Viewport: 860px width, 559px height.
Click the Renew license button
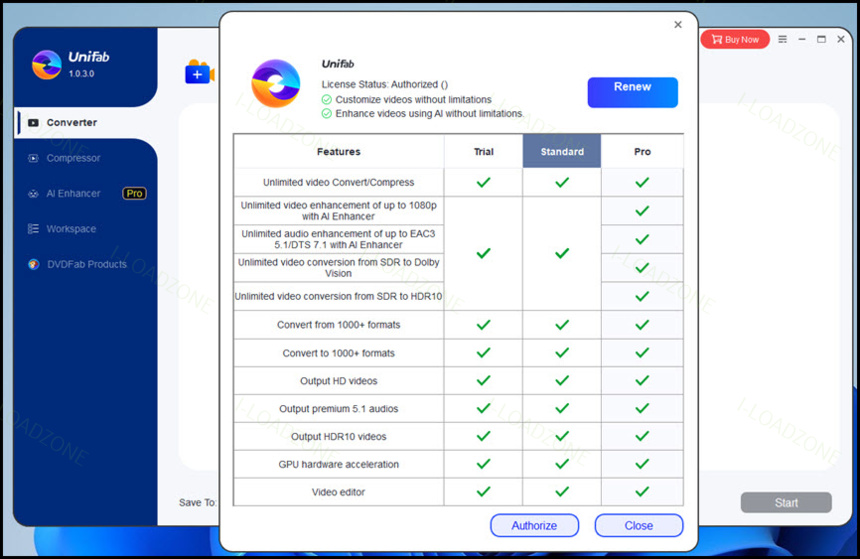632,92
